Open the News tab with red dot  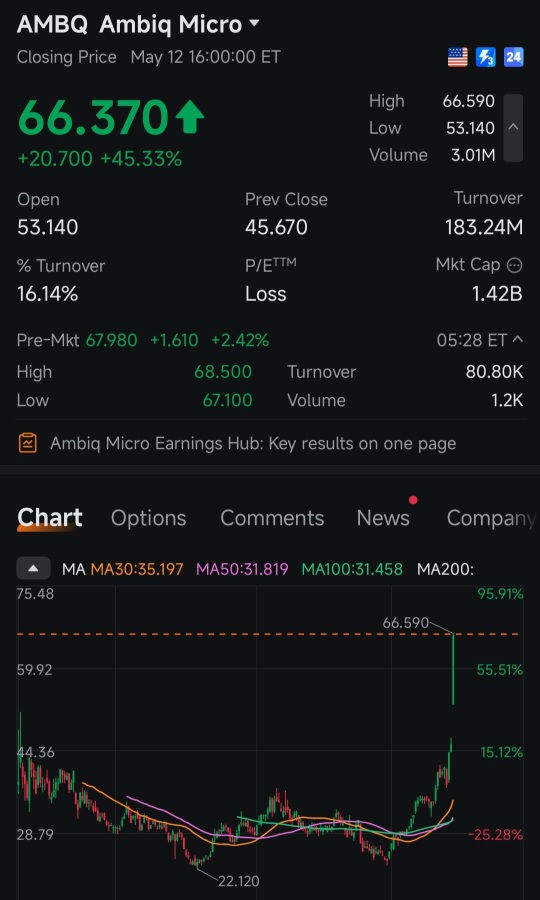383,518
